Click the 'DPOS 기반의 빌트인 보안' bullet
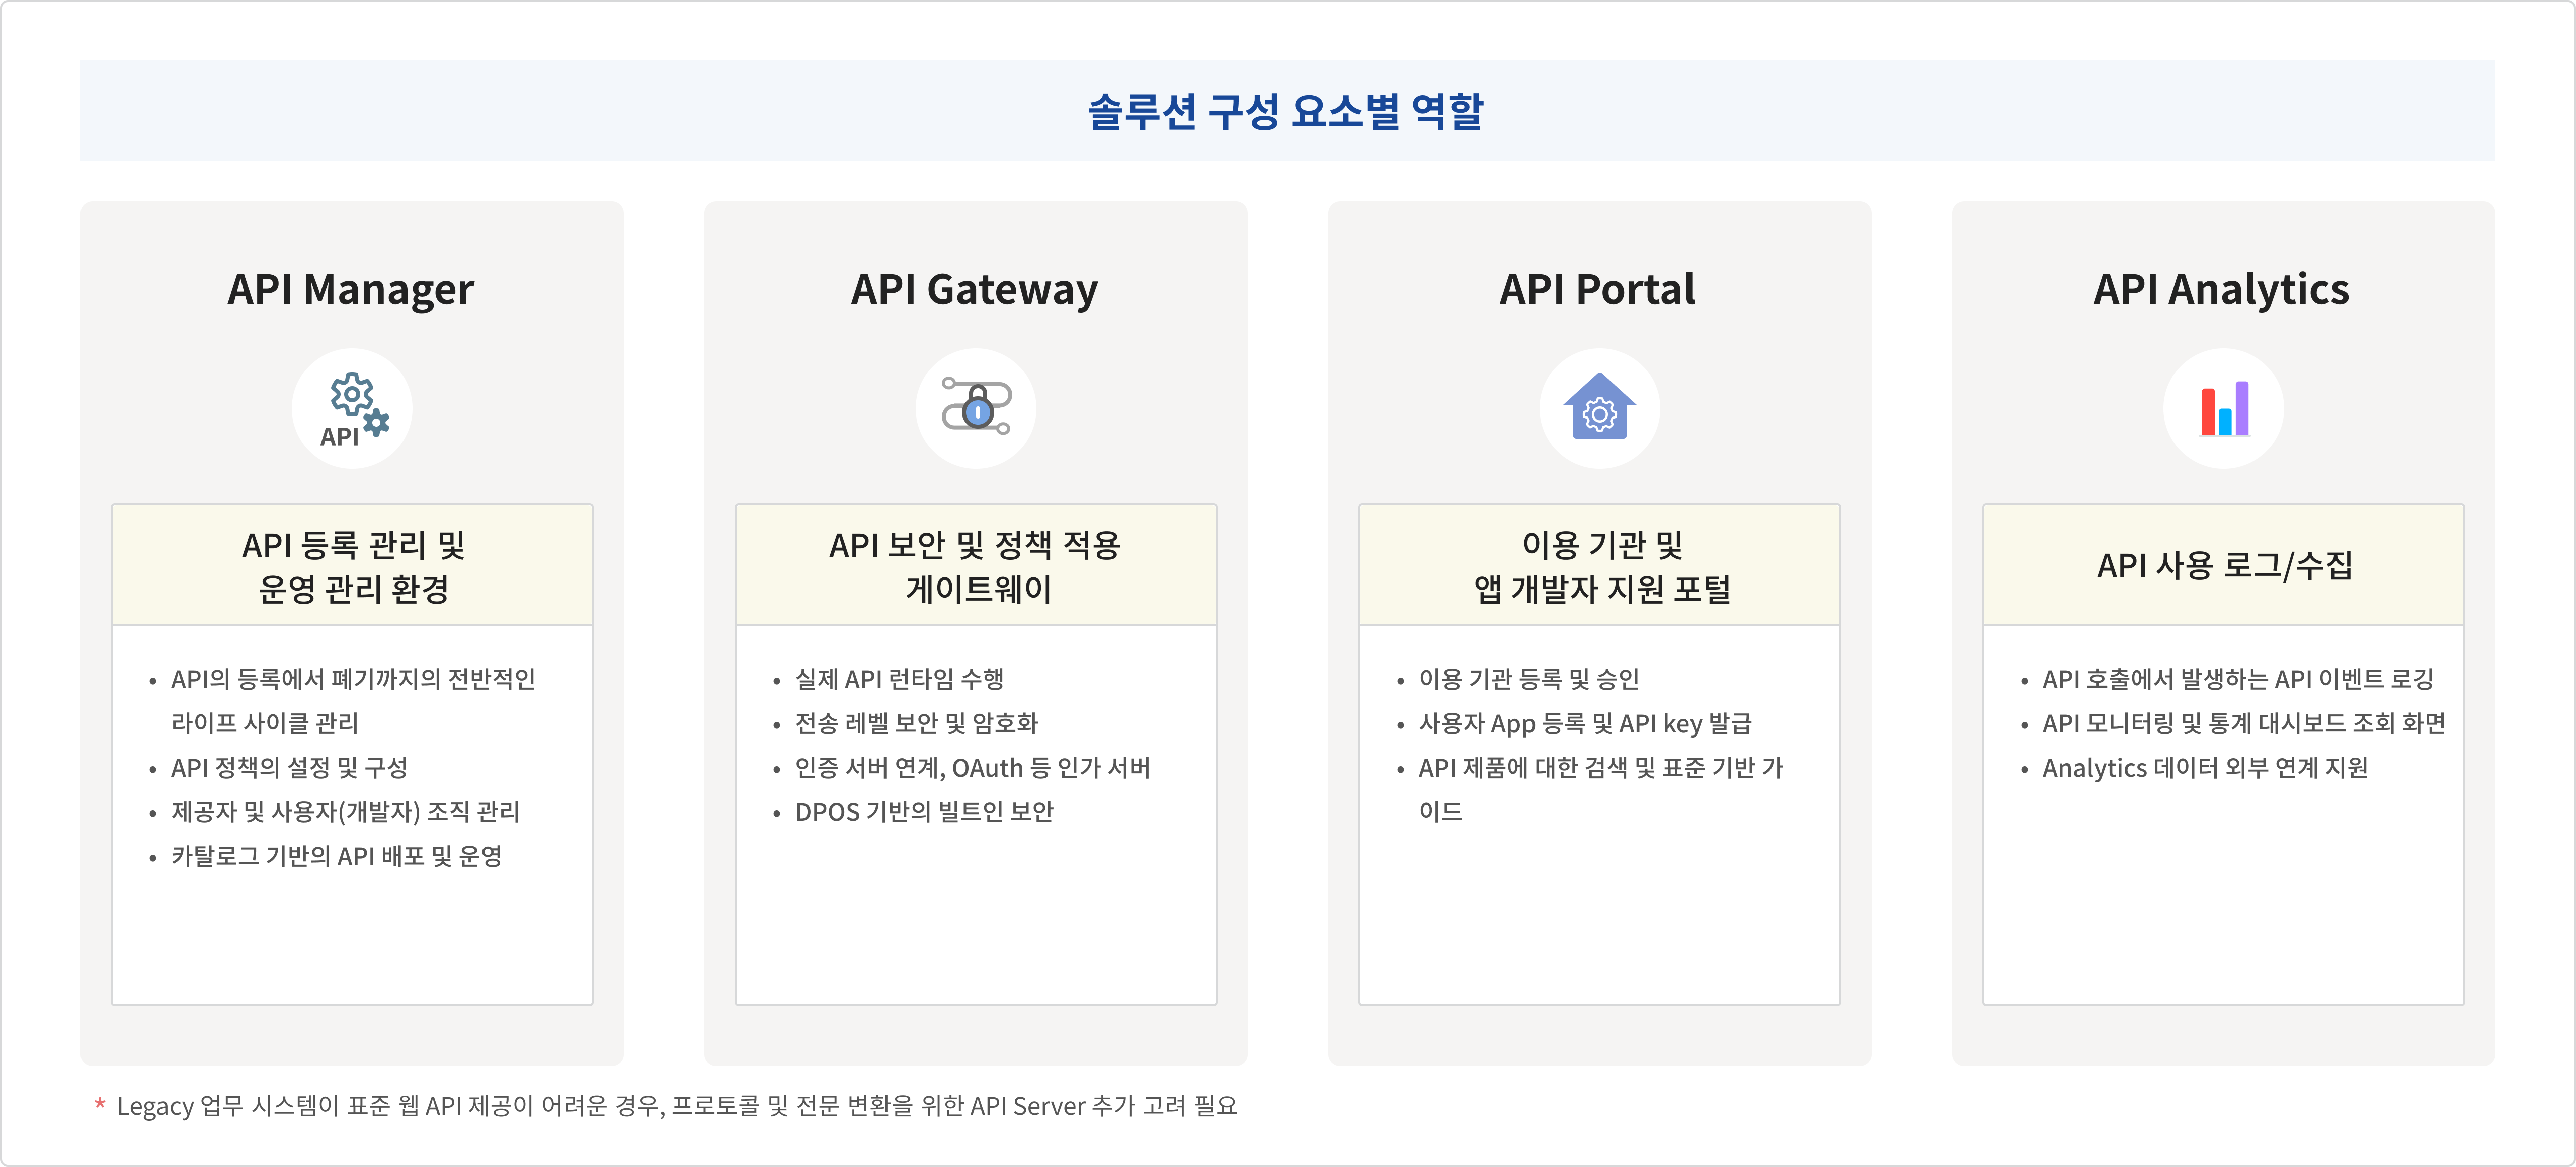Image resolution: width=2576 pixels, height=1167 pixels. coord(924,812)
